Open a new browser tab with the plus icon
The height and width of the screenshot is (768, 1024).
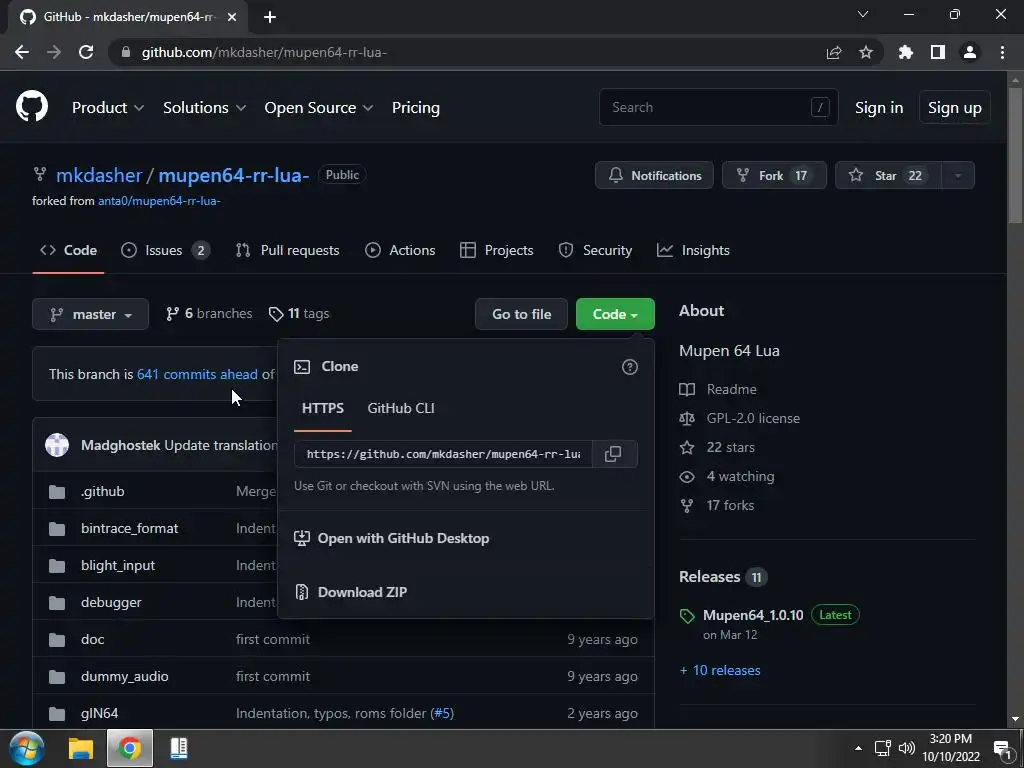[270, 17]
